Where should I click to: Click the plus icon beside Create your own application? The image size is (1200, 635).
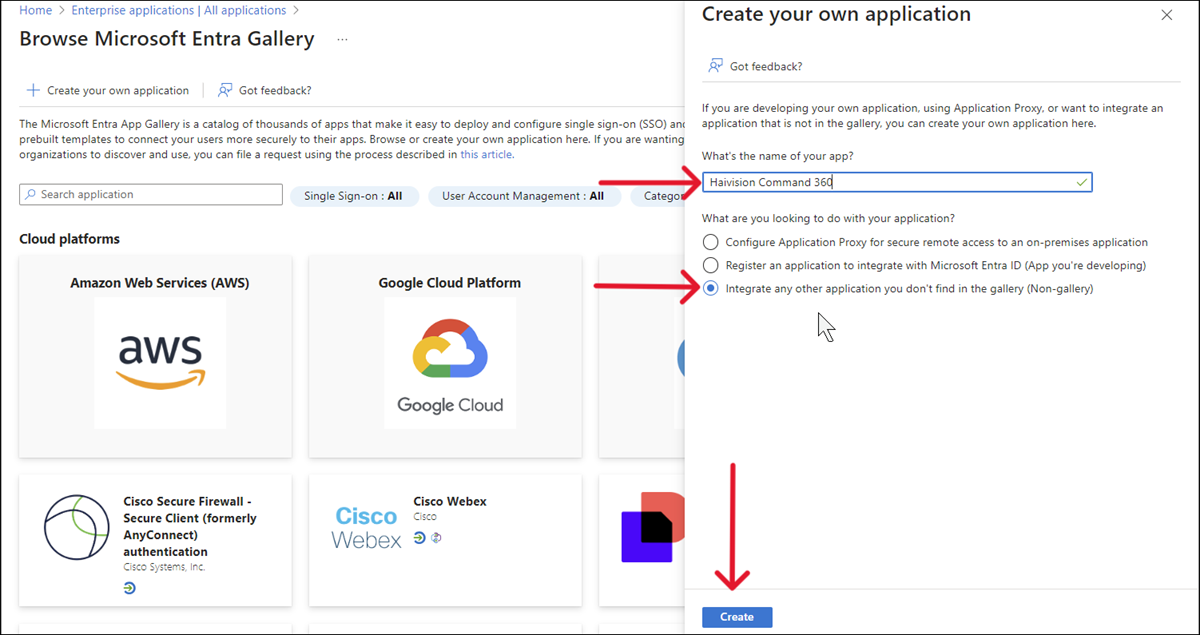(35, 89)
